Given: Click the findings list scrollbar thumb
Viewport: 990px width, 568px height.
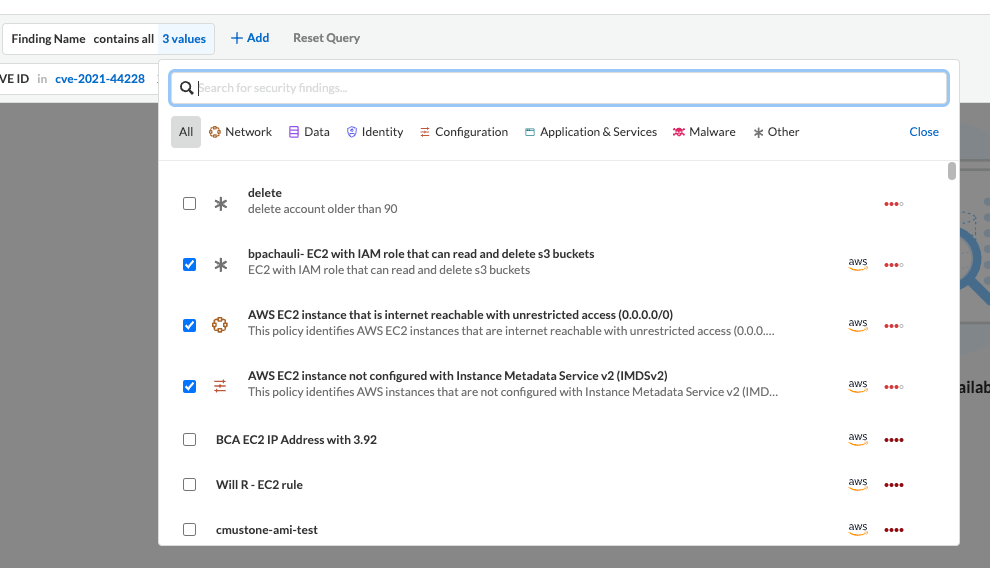Looking at the screenshot, I should pyautogui.click(x=952, y=171).
